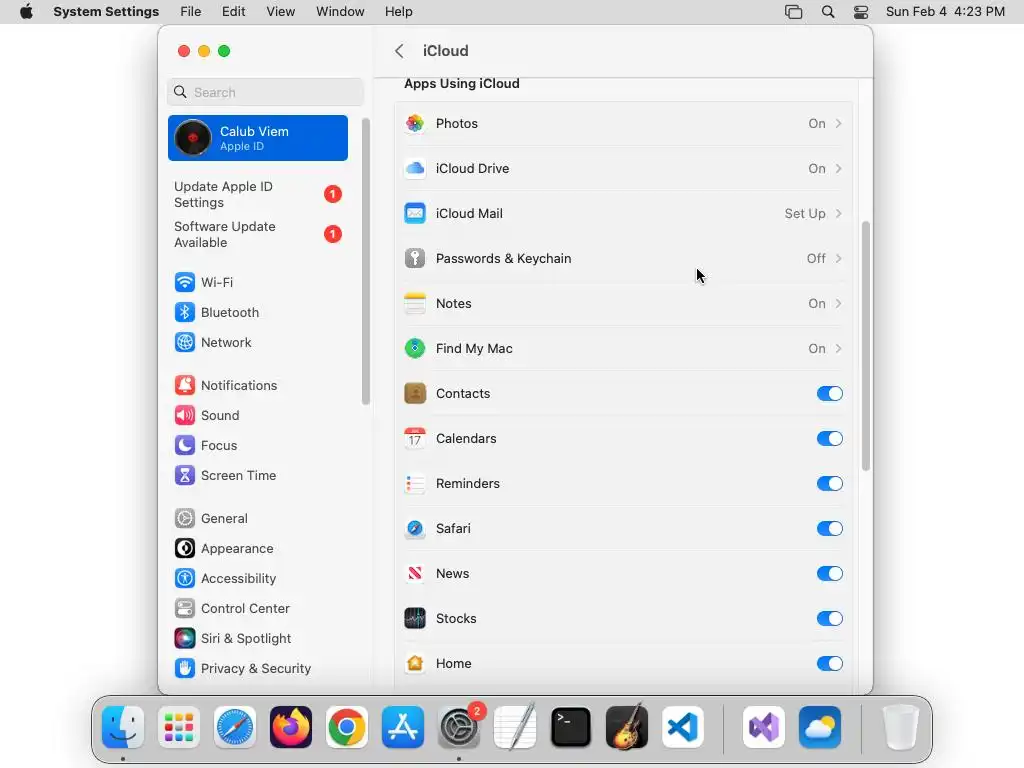Open Wi-Fi settings in sidebar

coord(258,282)
